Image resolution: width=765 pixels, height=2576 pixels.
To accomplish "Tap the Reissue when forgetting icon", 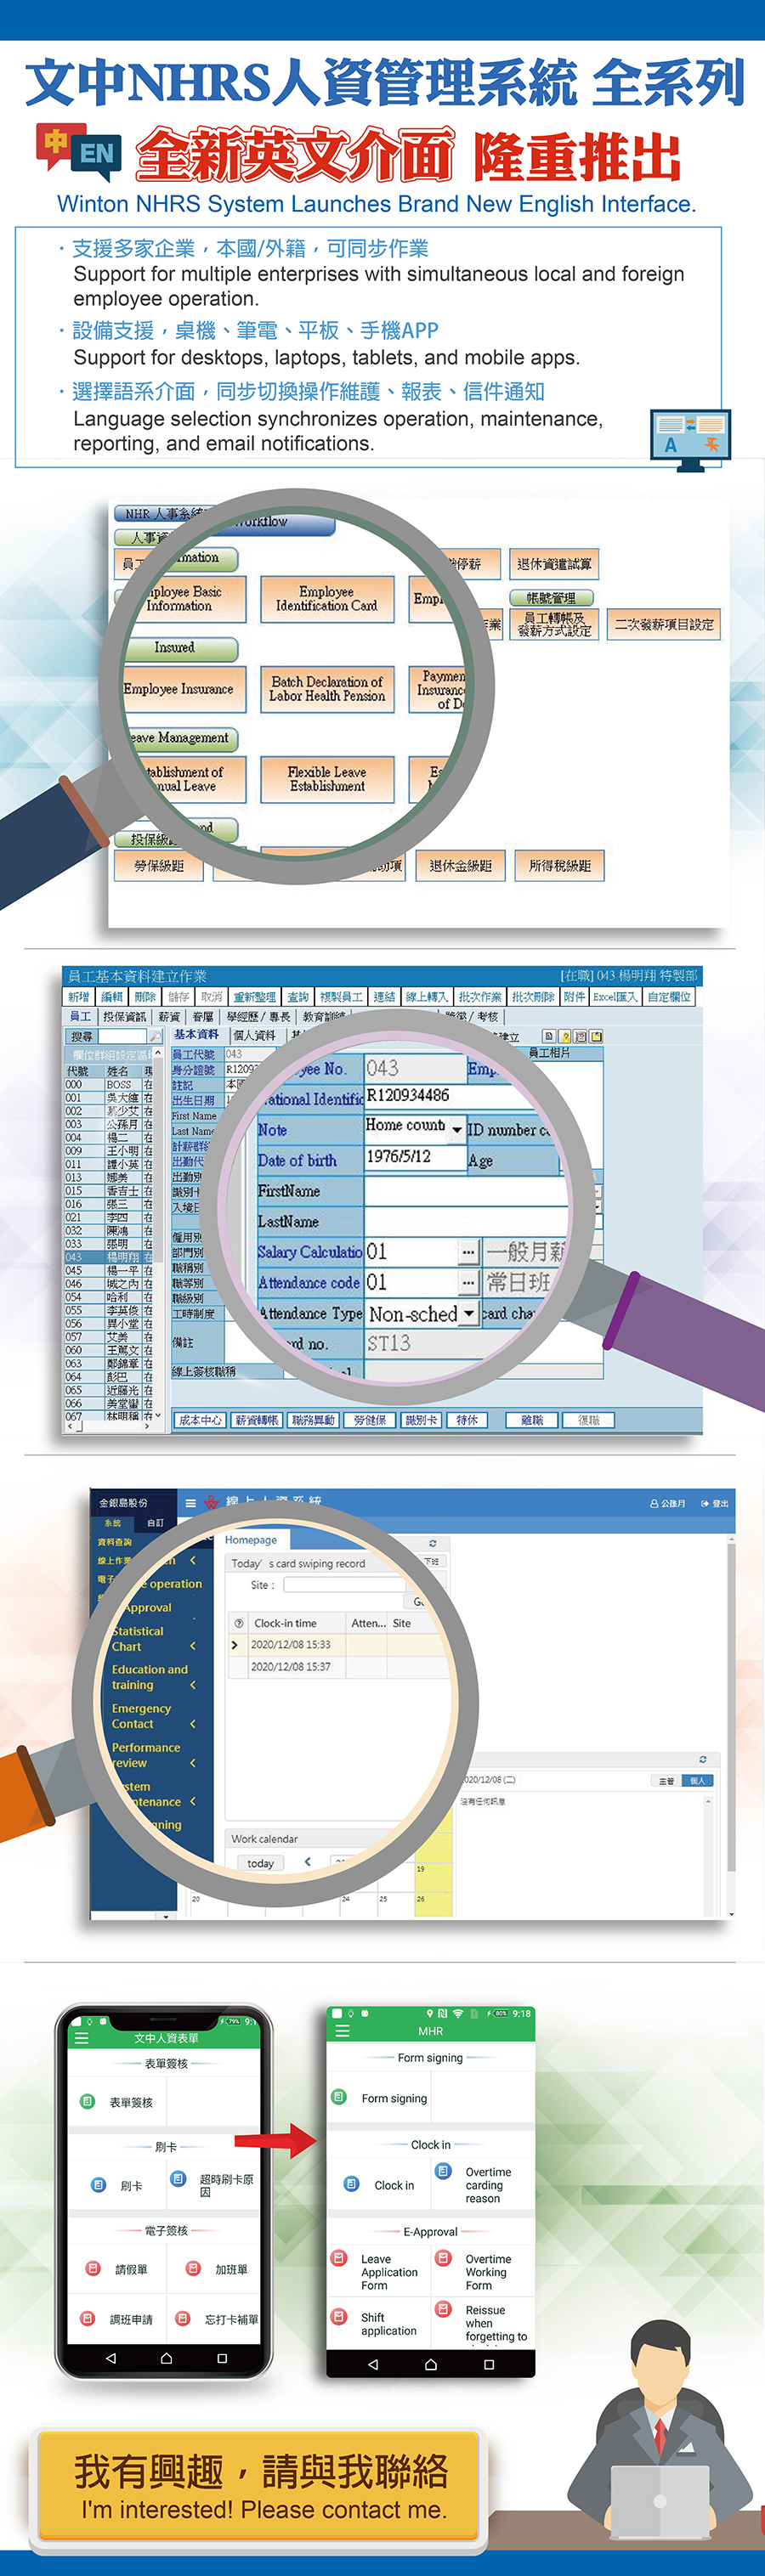I will [443, 2308].
